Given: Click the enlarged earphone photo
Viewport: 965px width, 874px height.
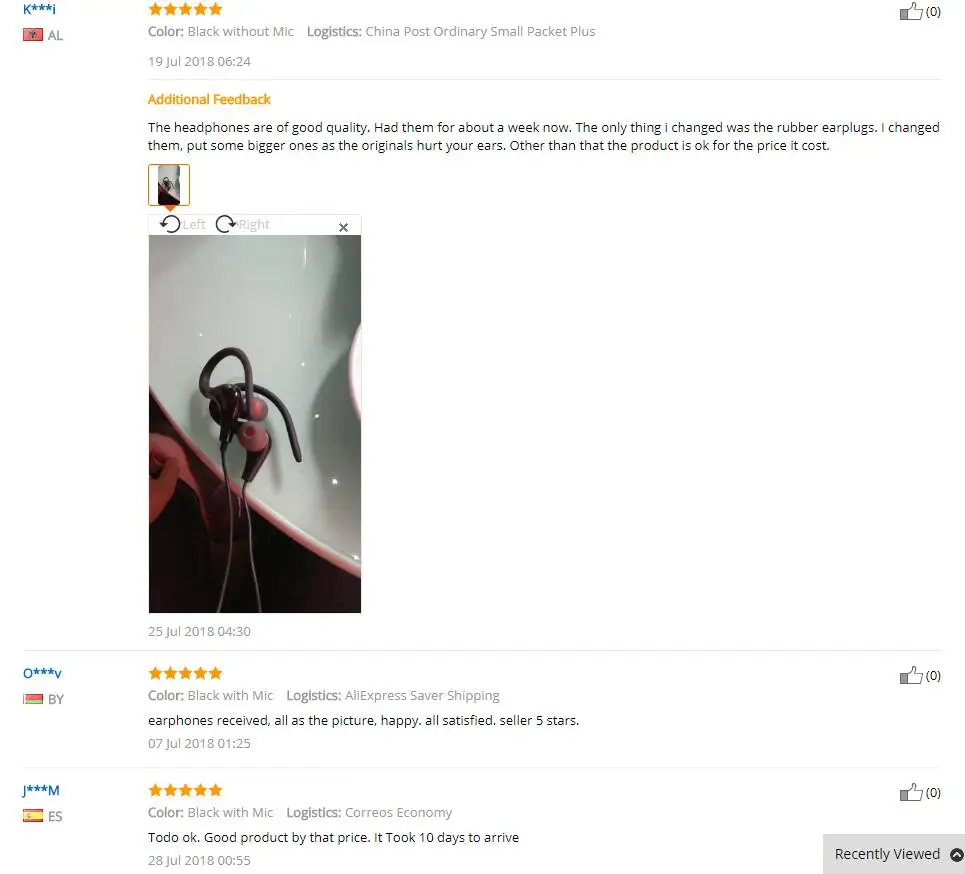Looking at the screenshot, I should pyautogui.click(x=255, y=424).
